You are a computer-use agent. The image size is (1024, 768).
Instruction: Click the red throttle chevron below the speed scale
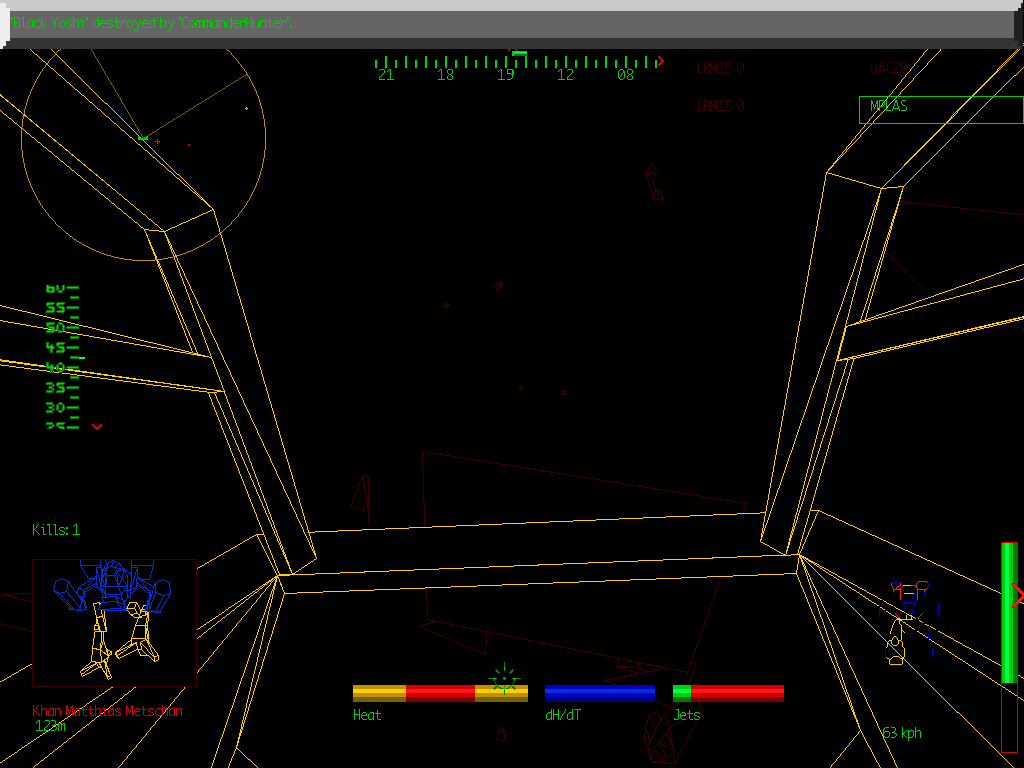97,427
